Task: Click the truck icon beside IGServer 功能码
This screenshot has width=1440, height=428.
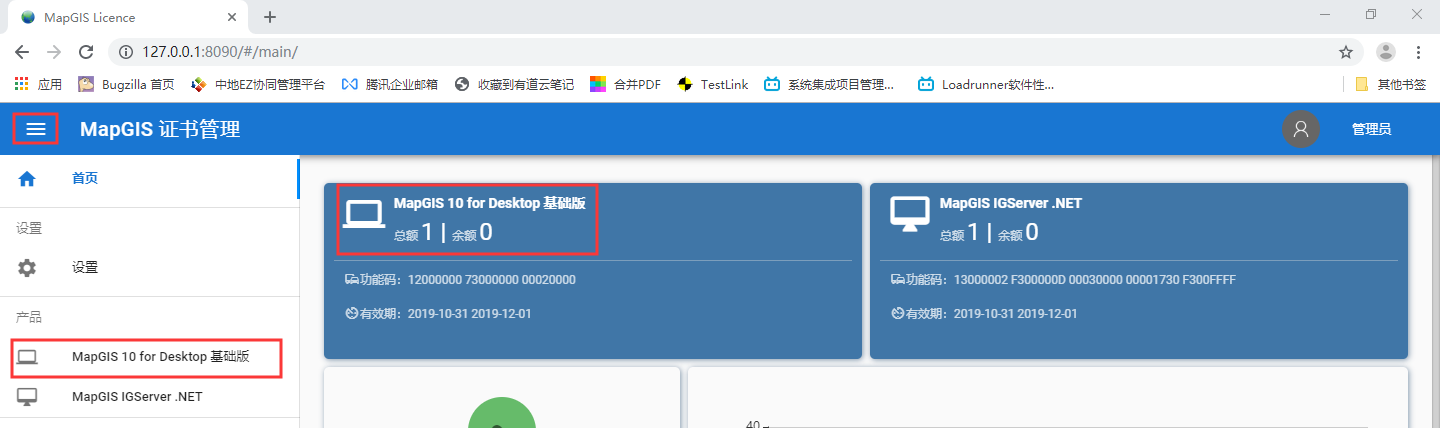Action: coord(897,280)
